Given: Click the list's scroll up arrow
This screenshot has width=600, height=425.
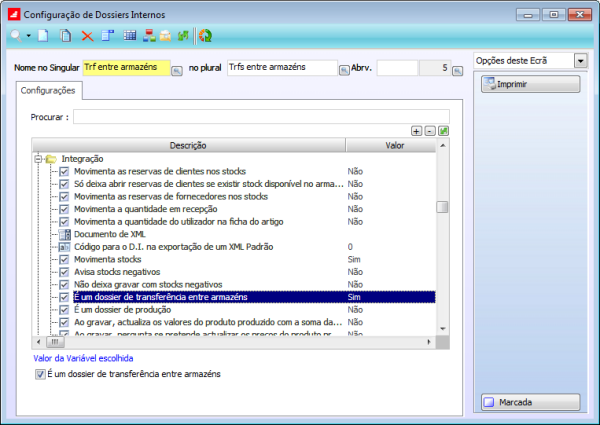Looking at the screenshot, I should click(443, 145).
